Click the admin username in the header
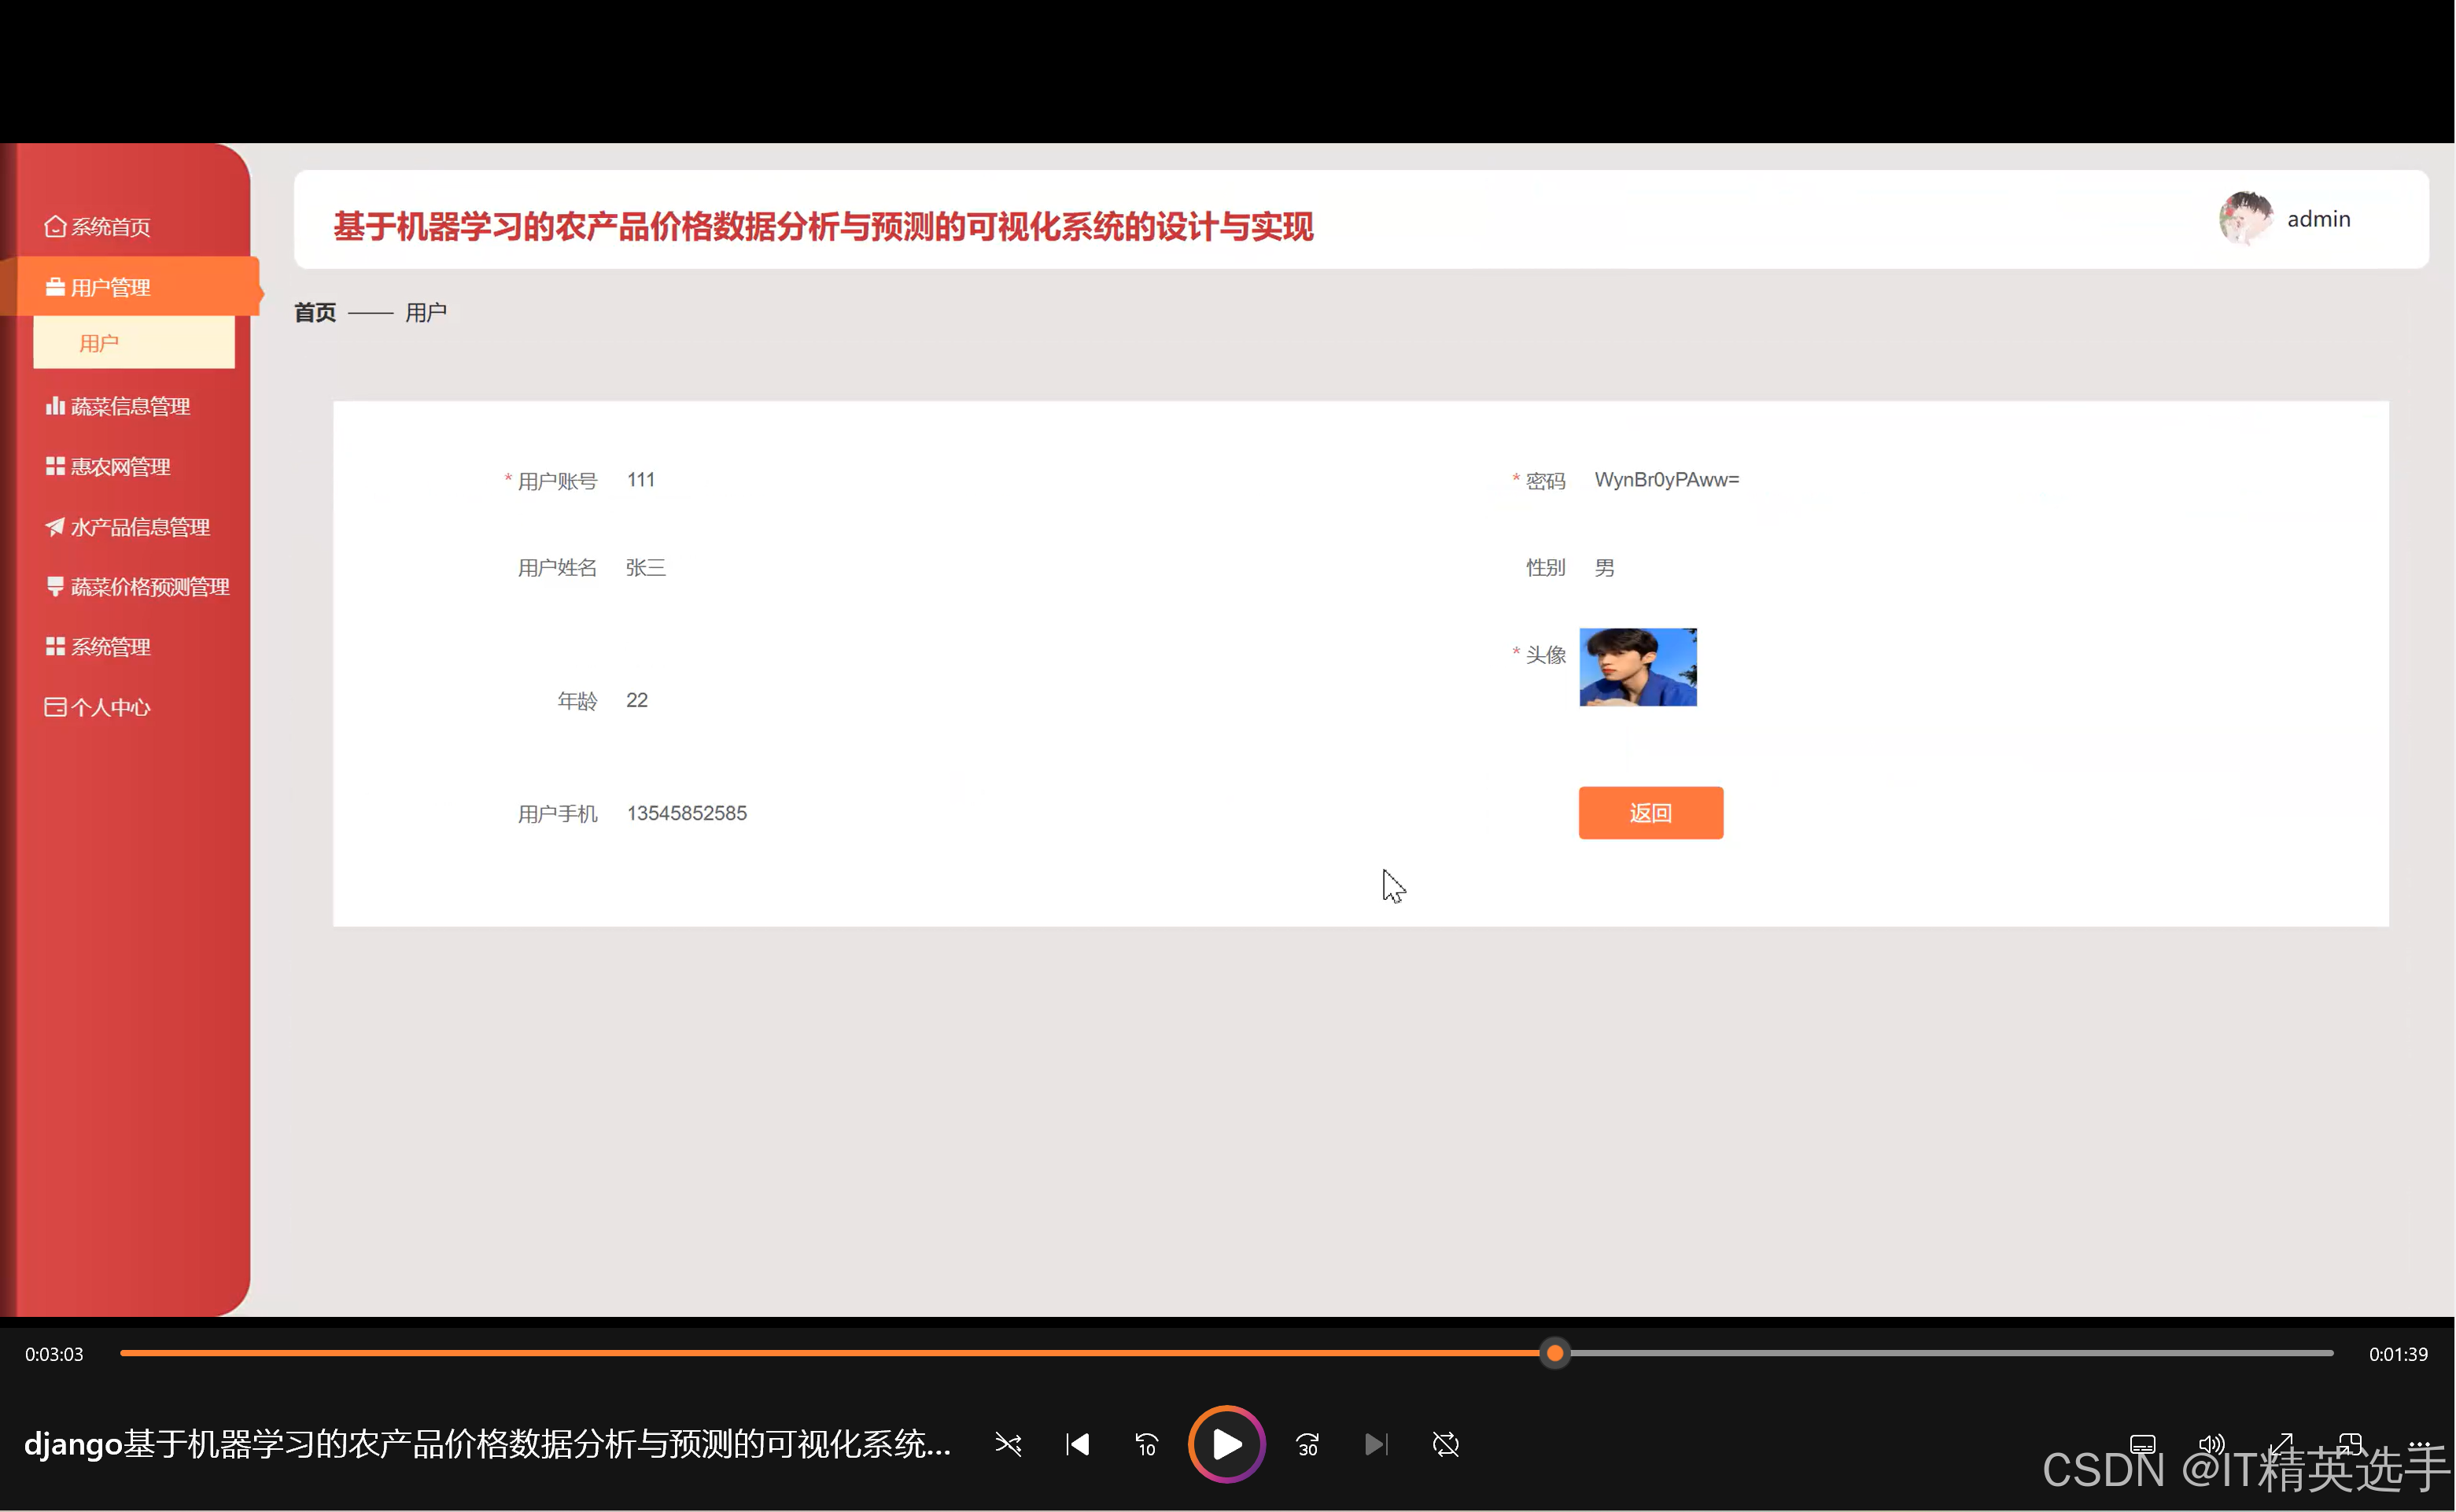2456x1512 pixels. 2318,218
